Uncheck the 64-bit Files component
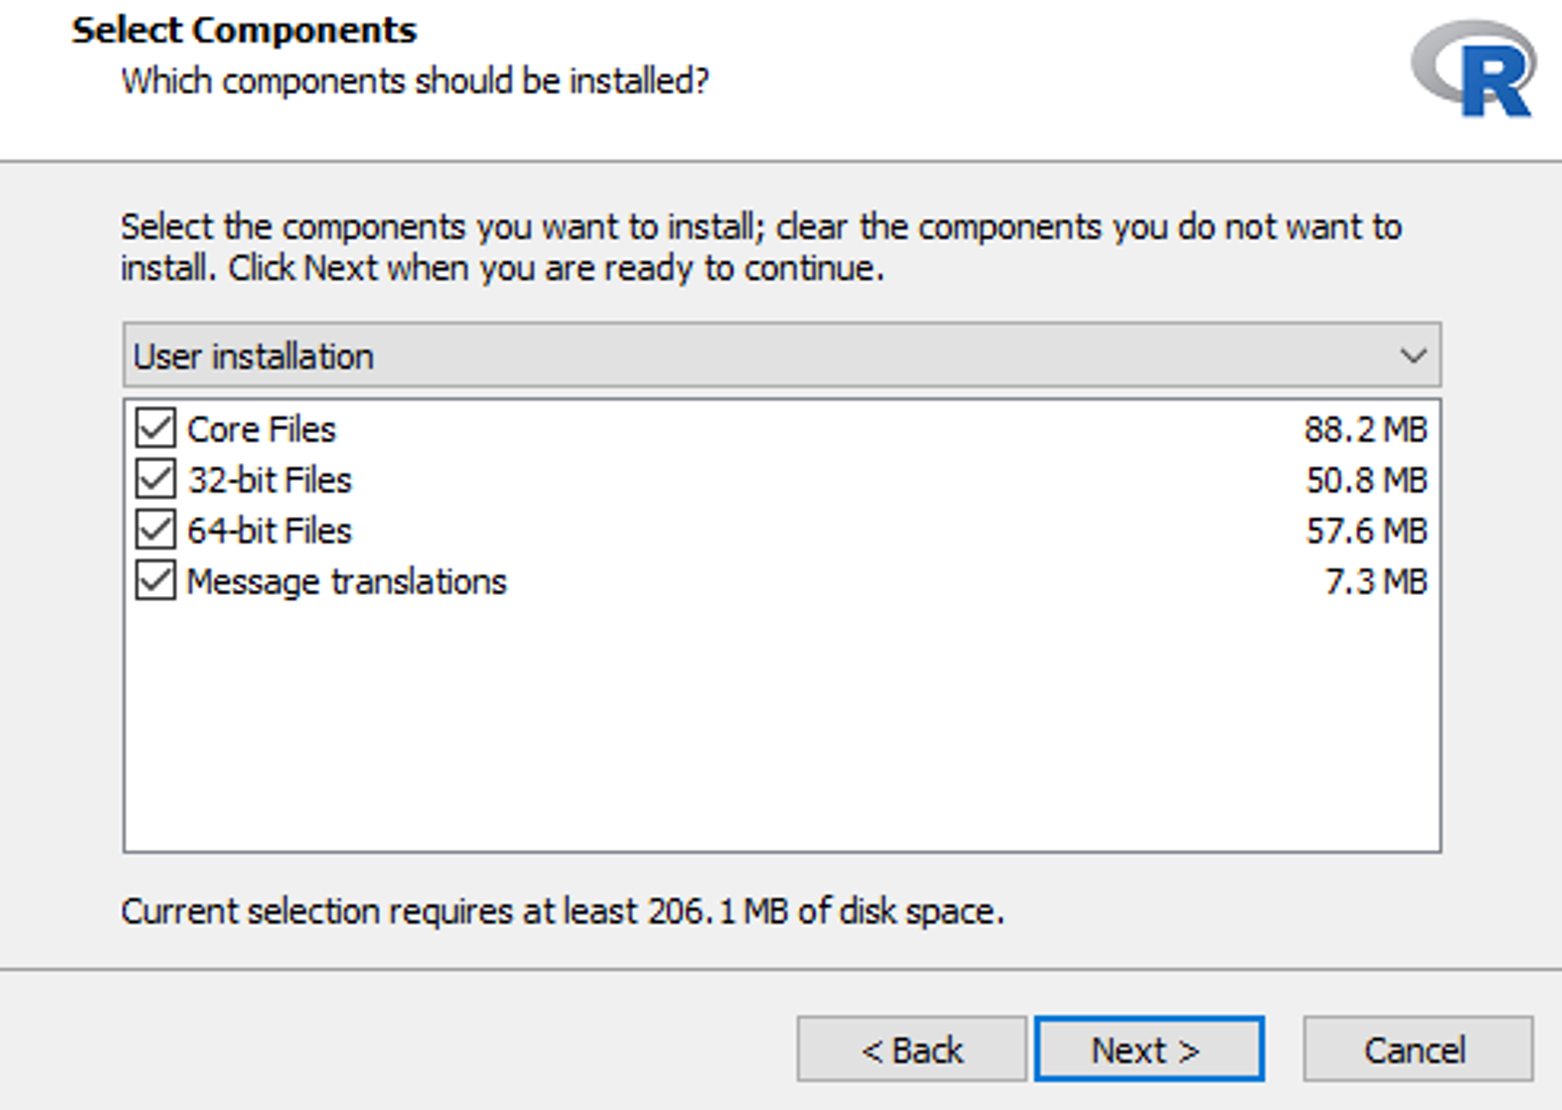The width and height of the screenshot is (1562, 1110). pos(153,530)
